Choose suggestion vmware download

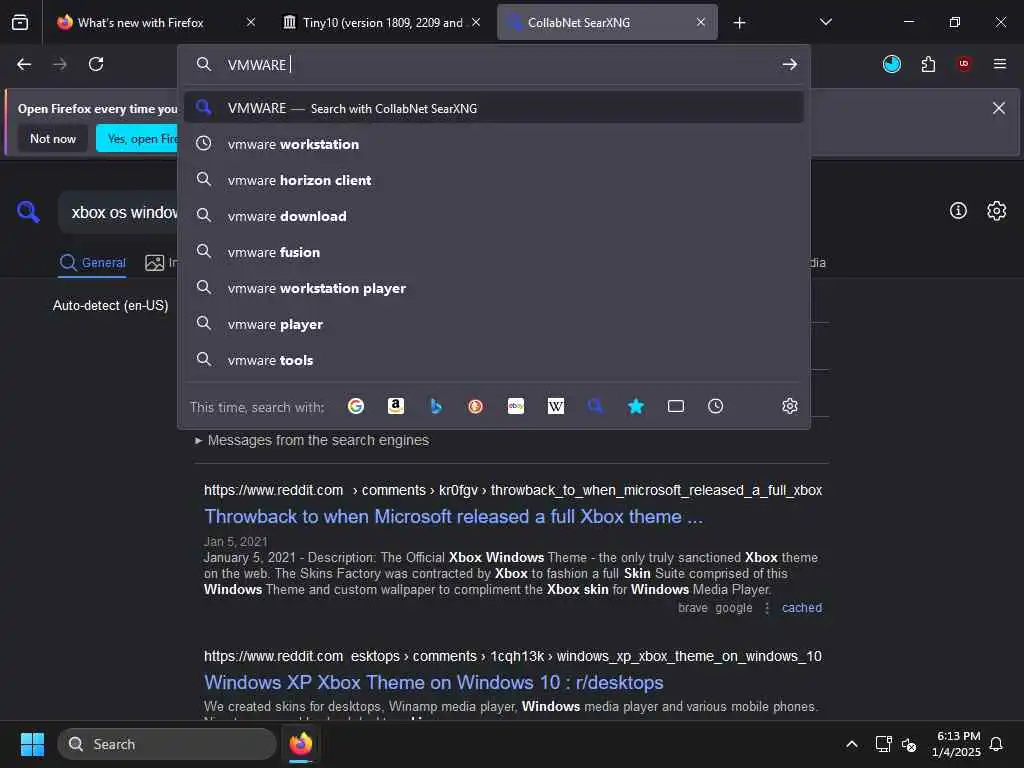coord(494,216)
